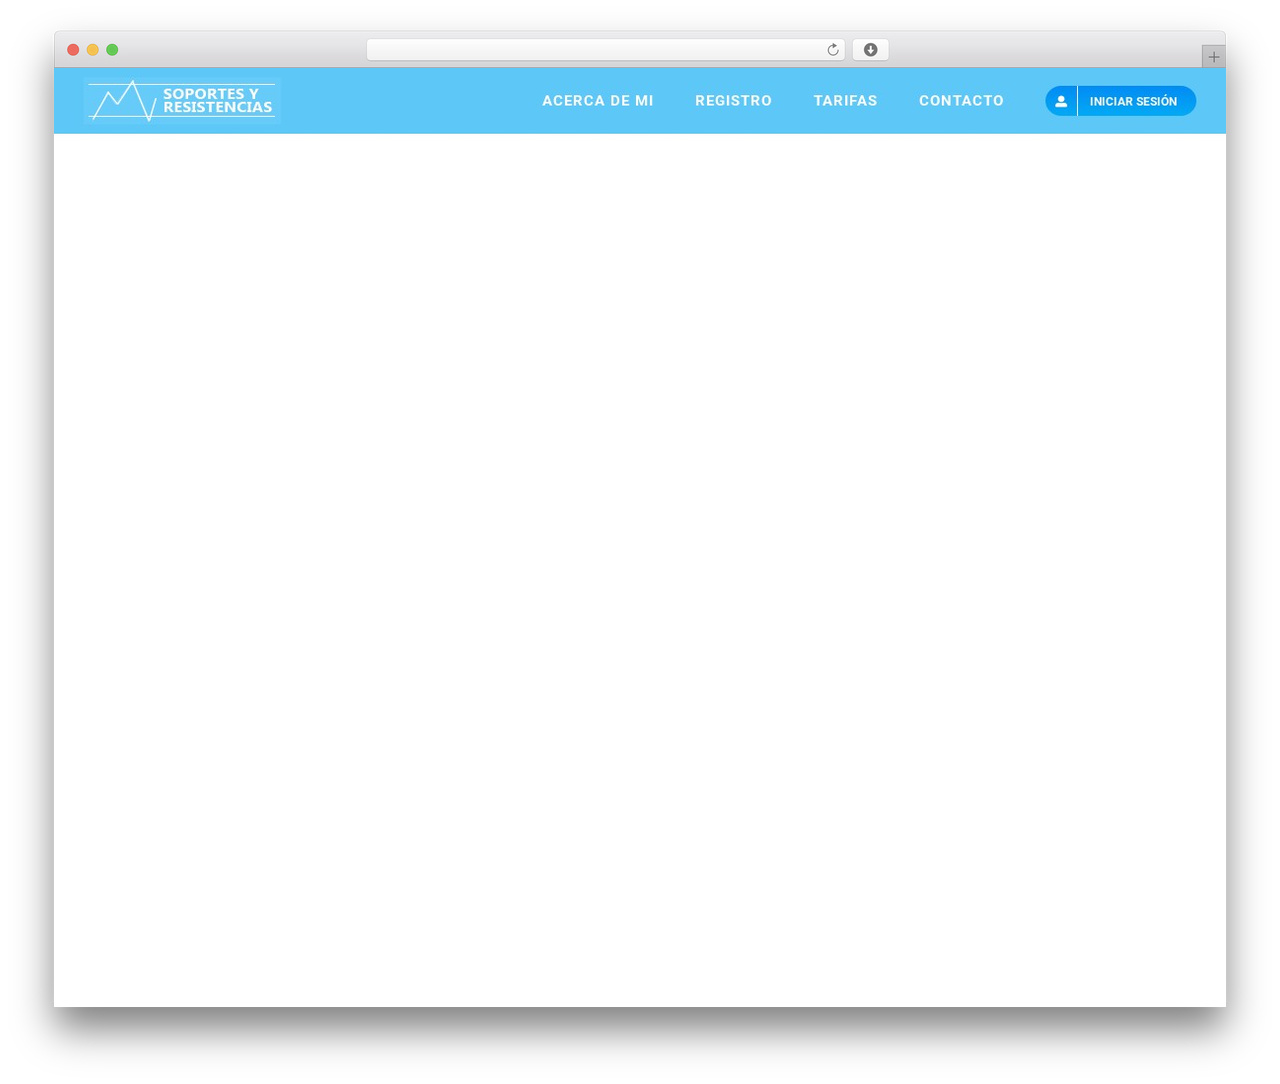Focus the browser address bar
This screenshot has height=1084, width=1280.
pos(605,50)
